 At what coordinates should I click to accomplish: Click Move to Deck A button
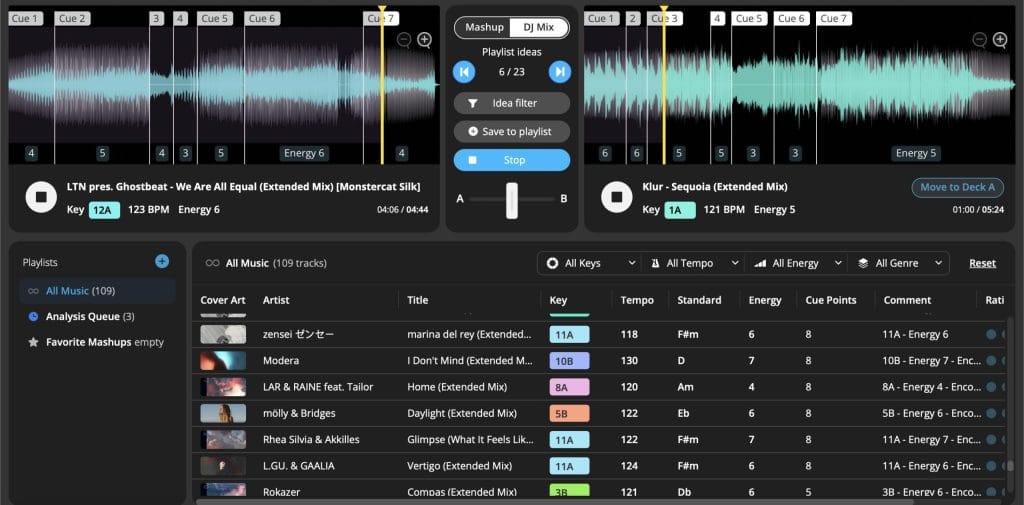coord(957,187)
